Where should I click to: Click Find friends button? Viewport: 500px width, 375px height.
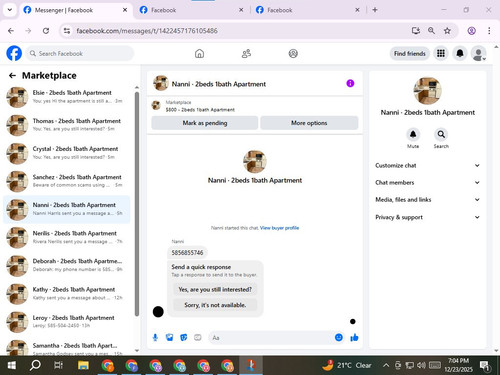(410, 53)
